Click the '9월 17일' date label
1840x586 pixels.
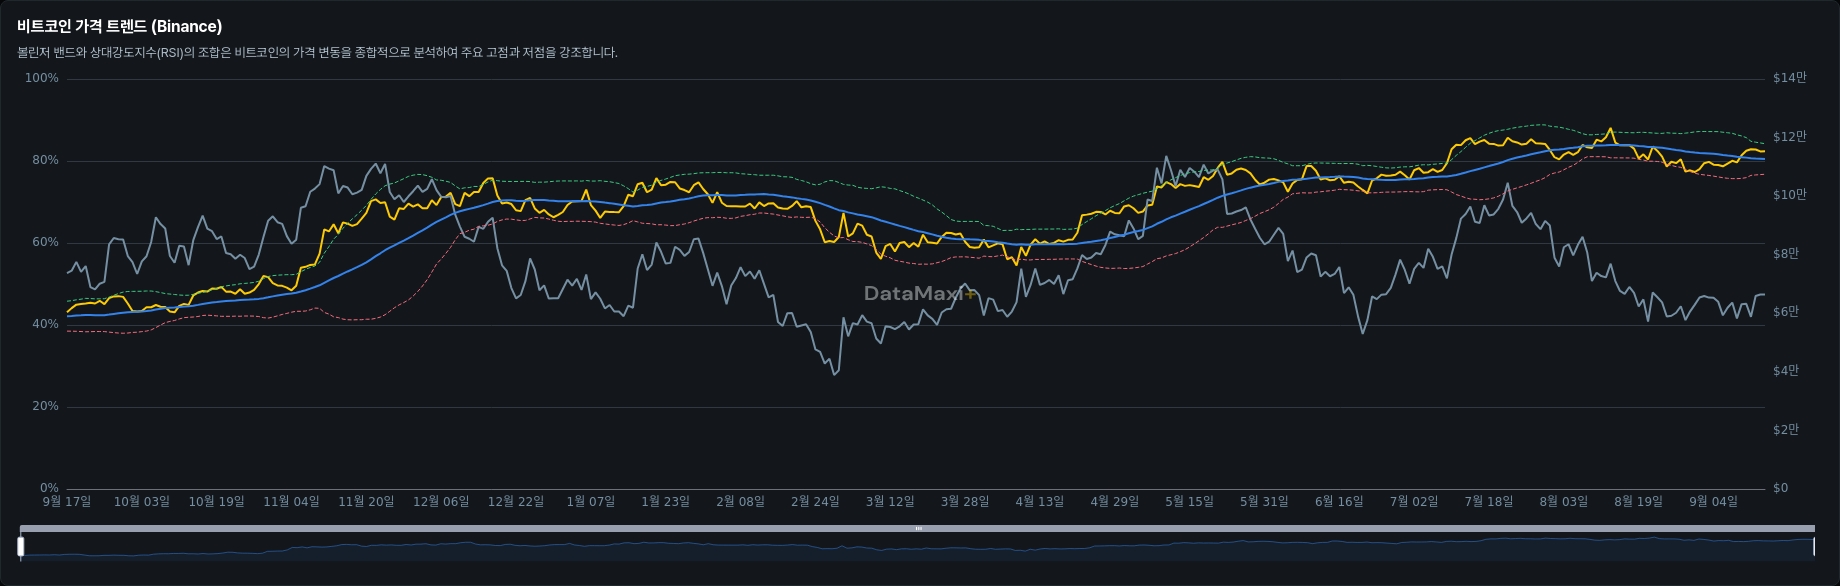click(67, 502)
